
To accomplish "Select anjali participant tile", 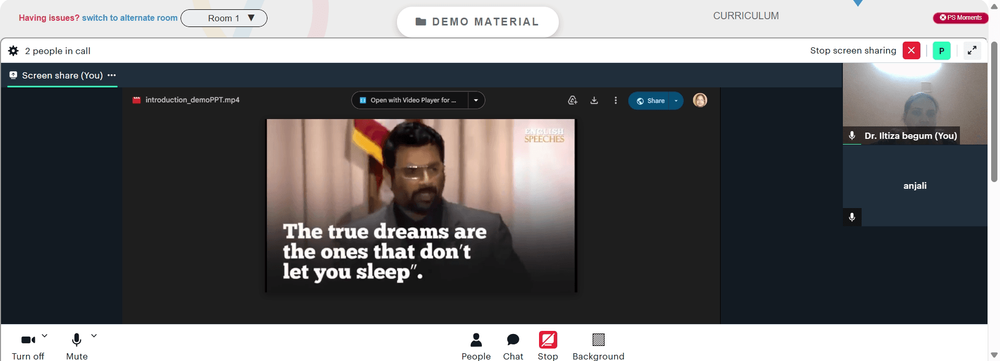I will (x=915, y=186).
